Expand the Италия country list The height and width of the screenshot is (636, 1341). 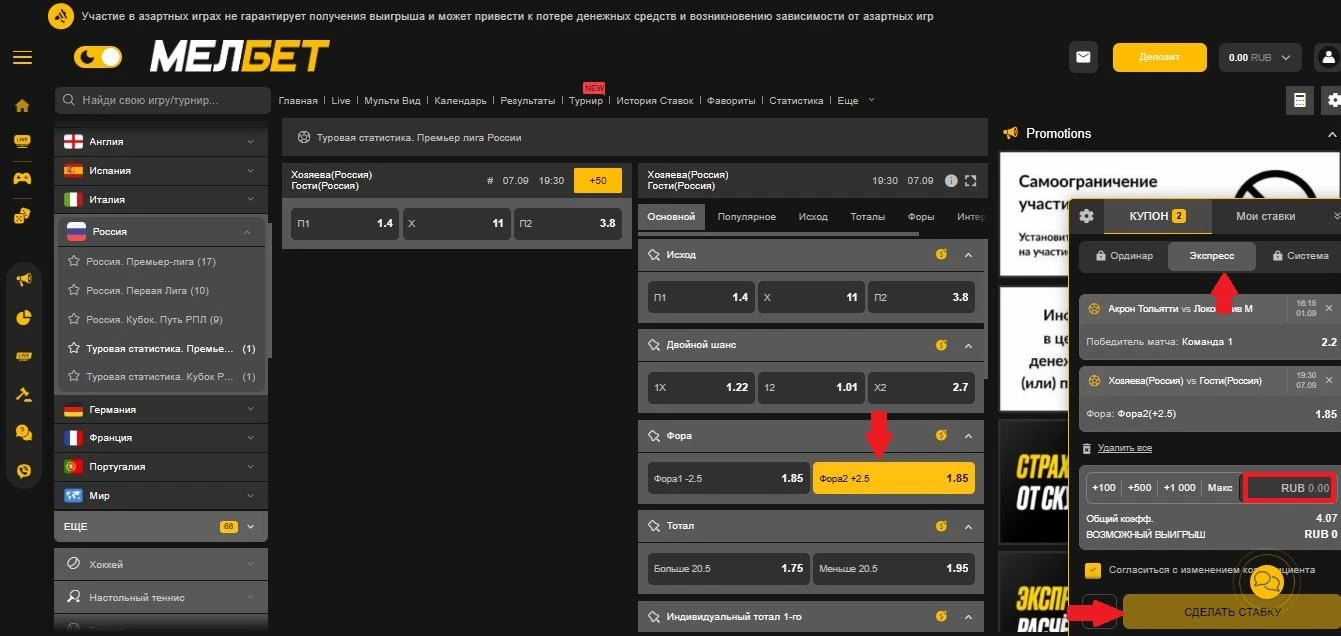tap(161, 200)
